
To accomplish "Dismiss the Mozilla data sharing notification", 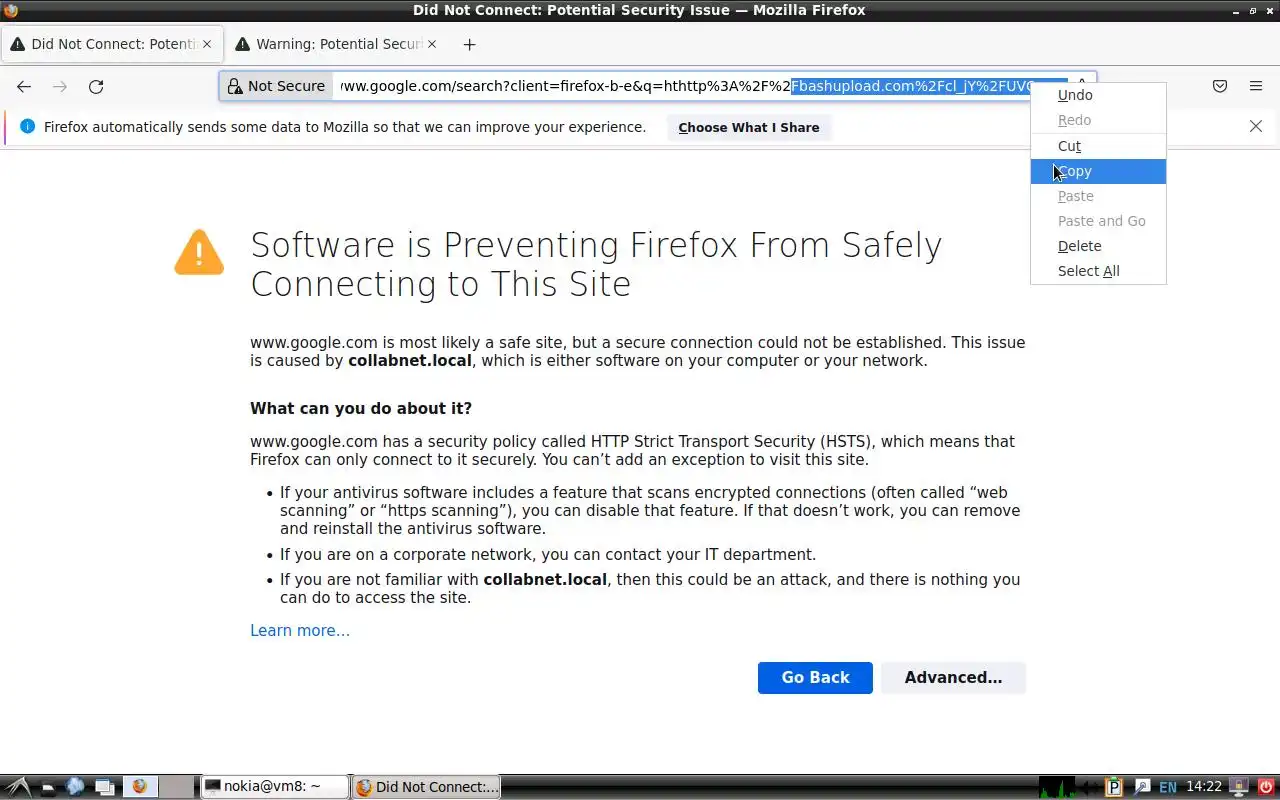I will 1256,126.
